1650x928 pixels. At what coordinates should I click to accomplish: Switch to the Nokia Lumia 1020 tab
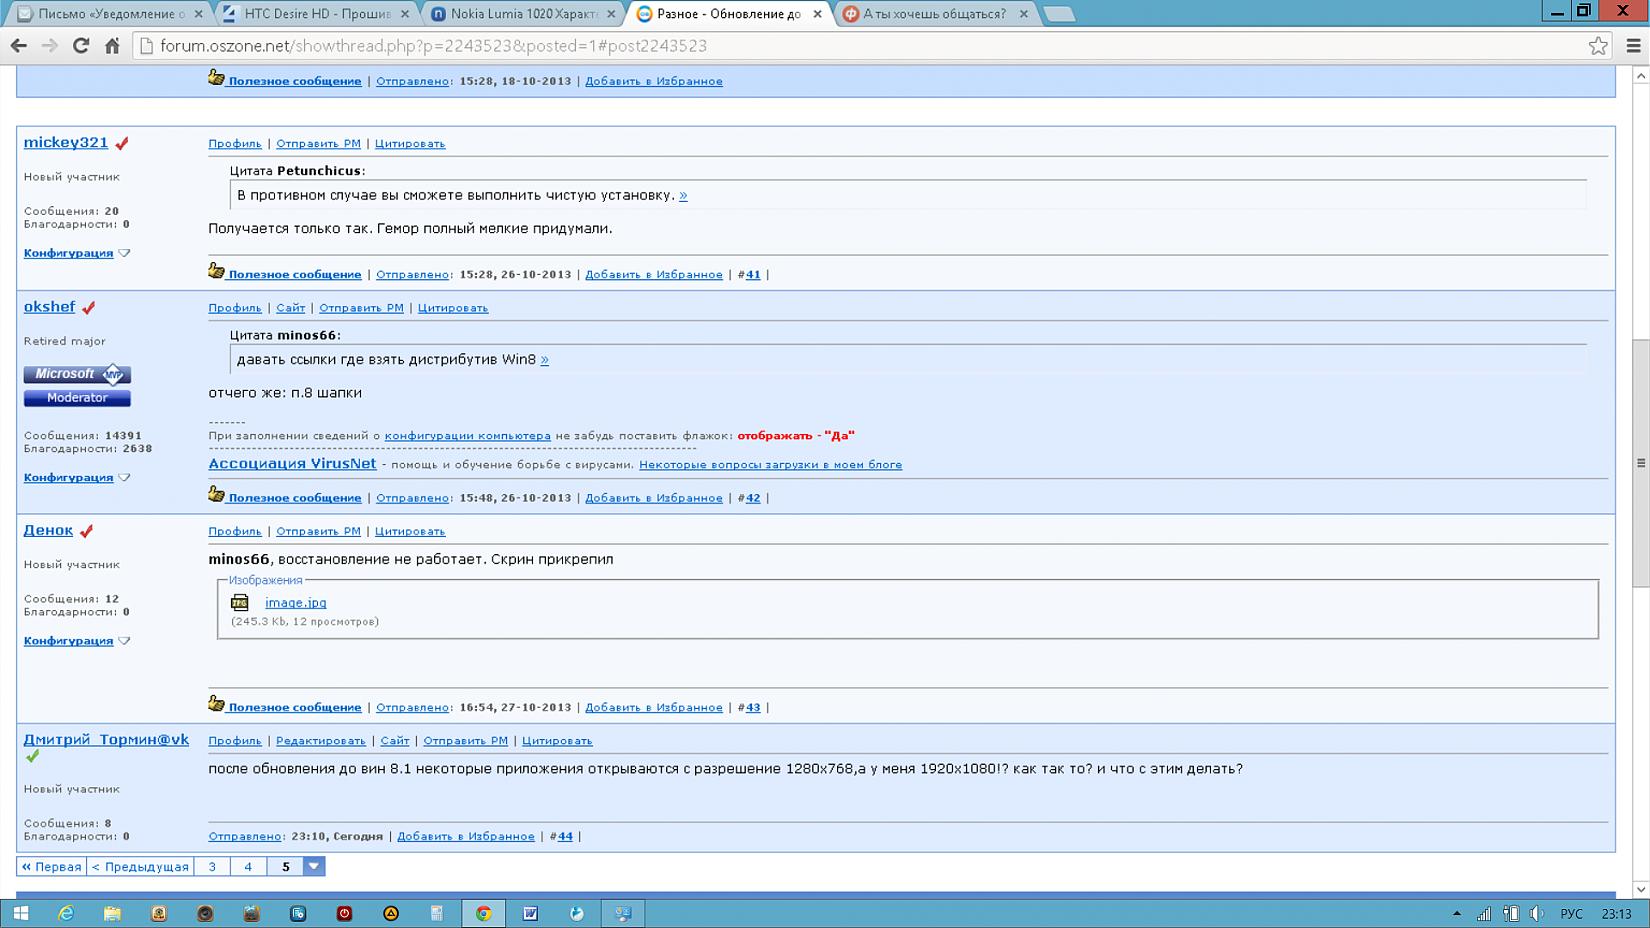point(523,14)
